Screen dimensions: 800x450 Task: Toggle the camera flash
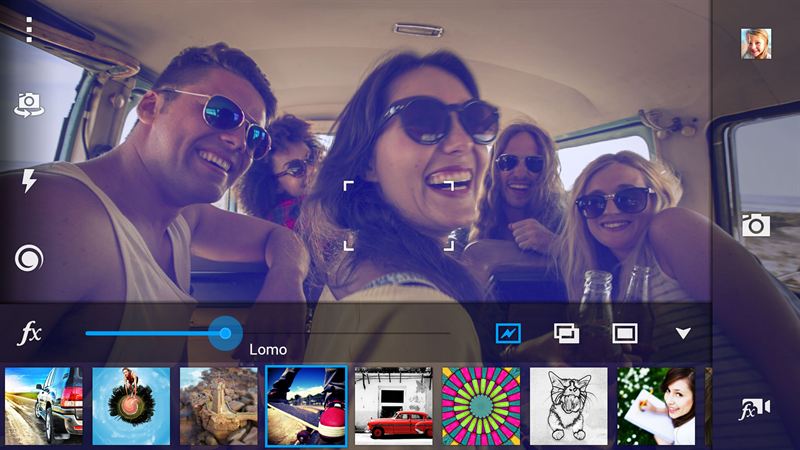coord(29,180)
